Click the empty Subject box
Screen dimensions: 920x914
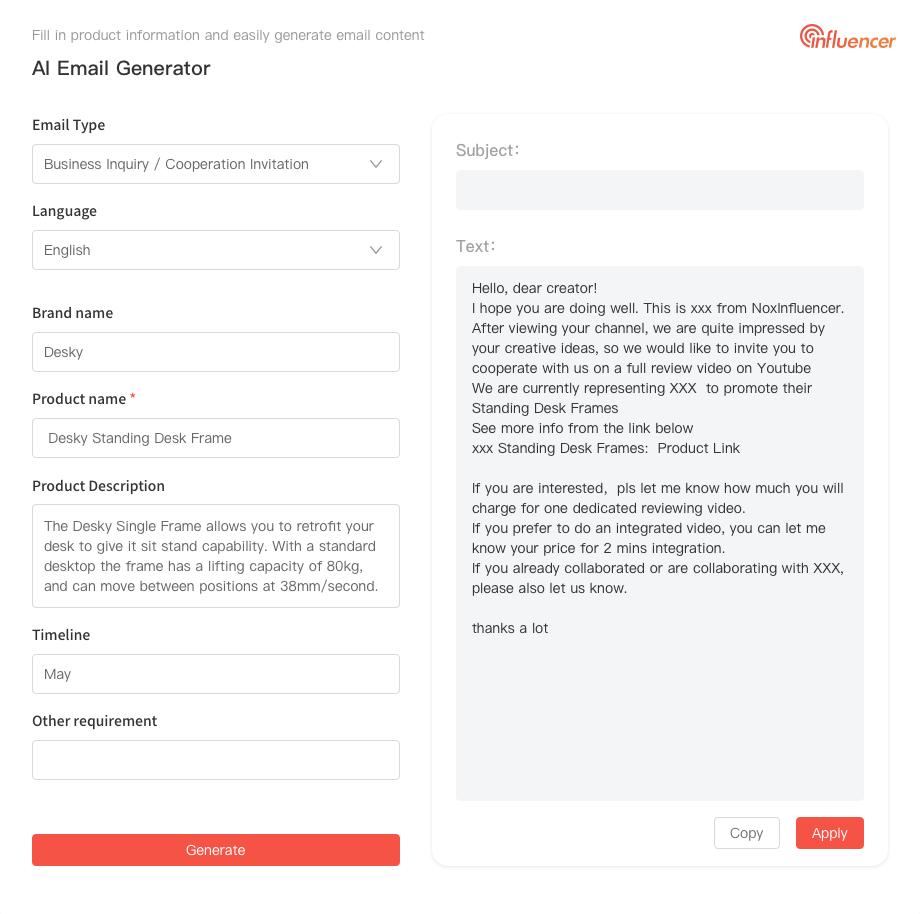pyautogui.click(x=660, y=190)
